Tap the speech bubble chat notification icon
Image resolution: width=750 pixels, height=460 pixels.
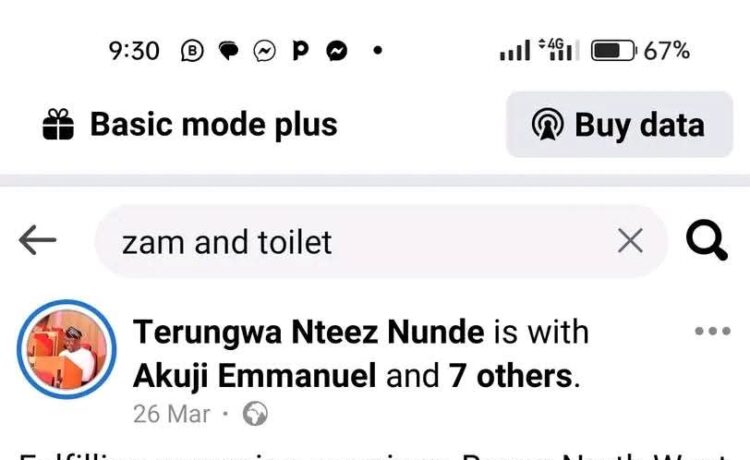click(x=229, y=51)
